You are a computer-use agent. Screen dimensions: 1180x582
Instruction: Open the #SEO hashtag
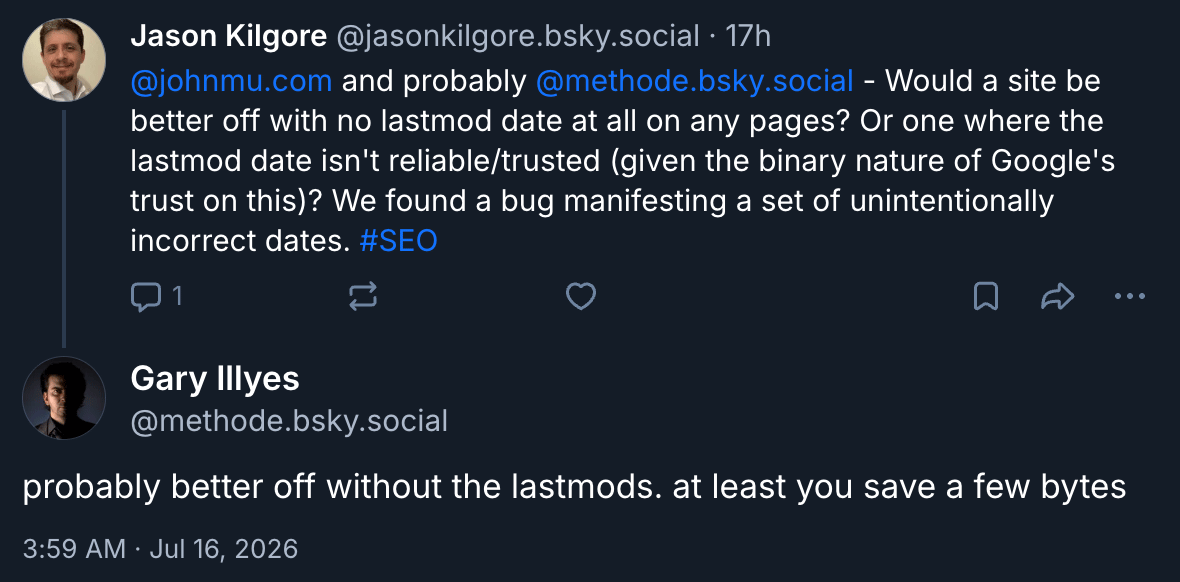[x=399, y=241]
